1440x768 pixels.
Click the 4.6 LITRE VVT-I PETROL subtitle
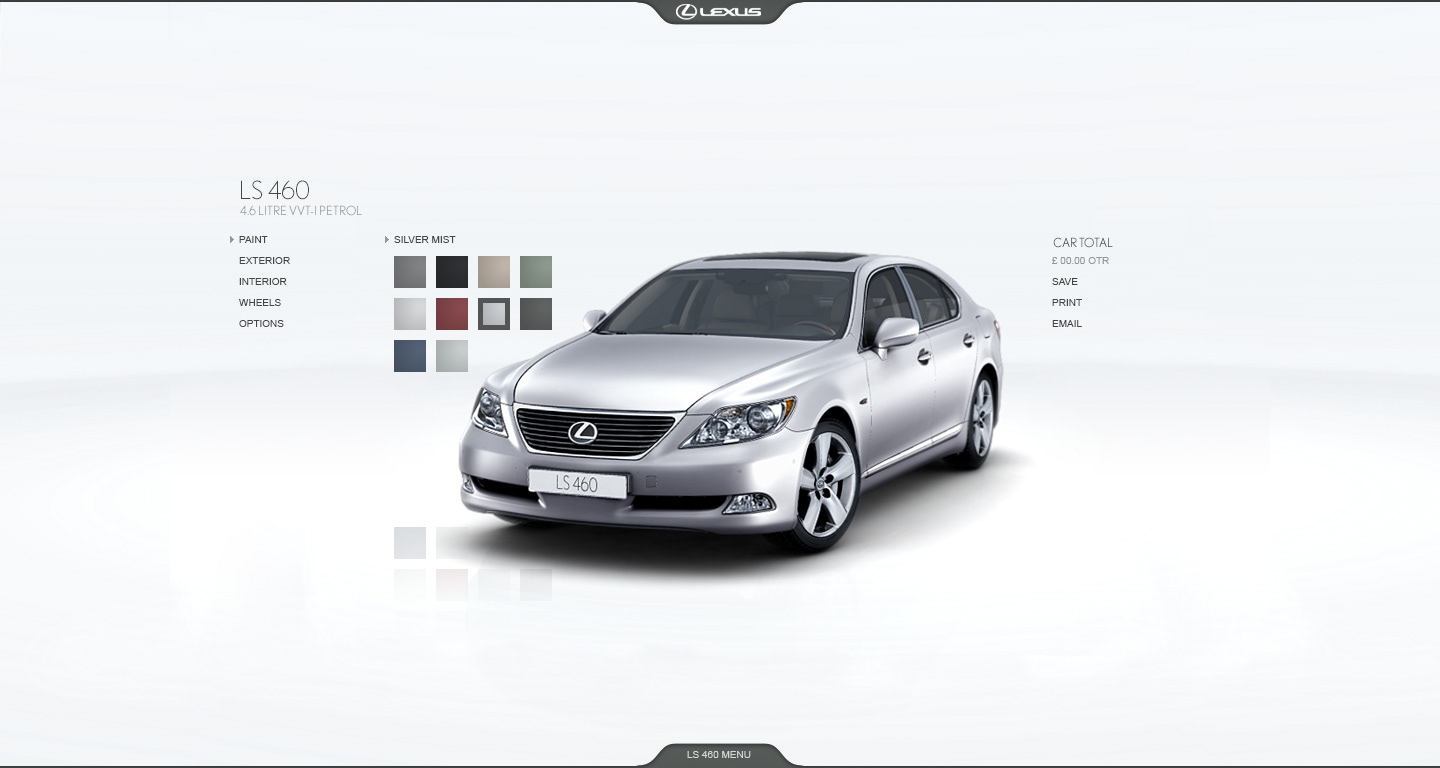301,211
